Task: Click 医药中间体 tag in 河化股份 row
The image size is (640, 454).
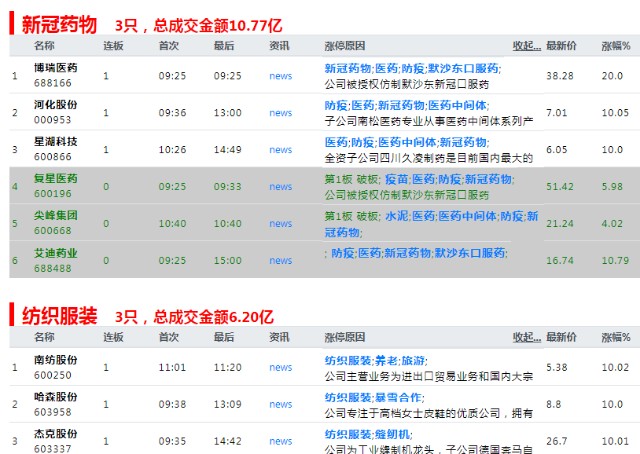Action: click(x=457, y=105)
